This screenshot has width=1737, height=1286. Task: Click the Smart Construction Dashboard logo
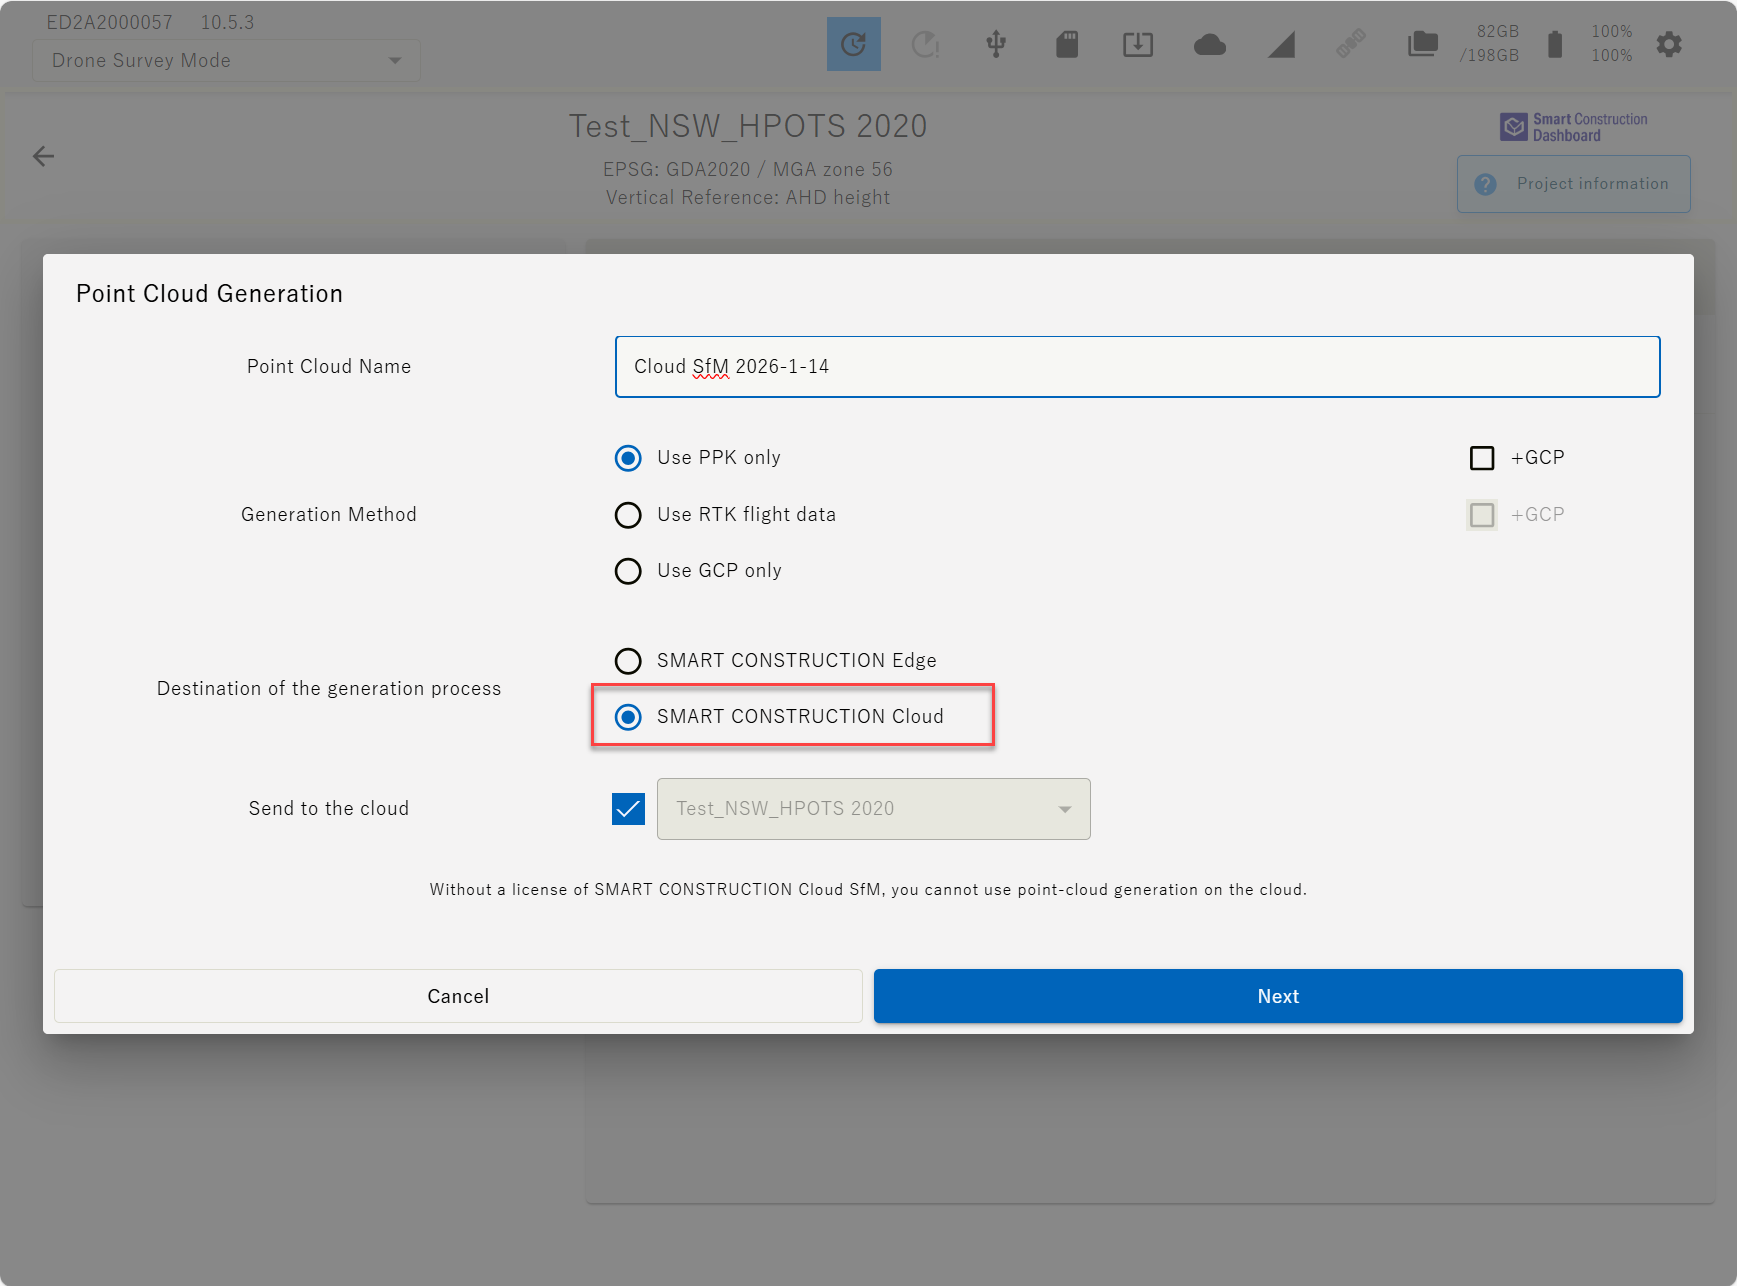tap(1574, 127)
